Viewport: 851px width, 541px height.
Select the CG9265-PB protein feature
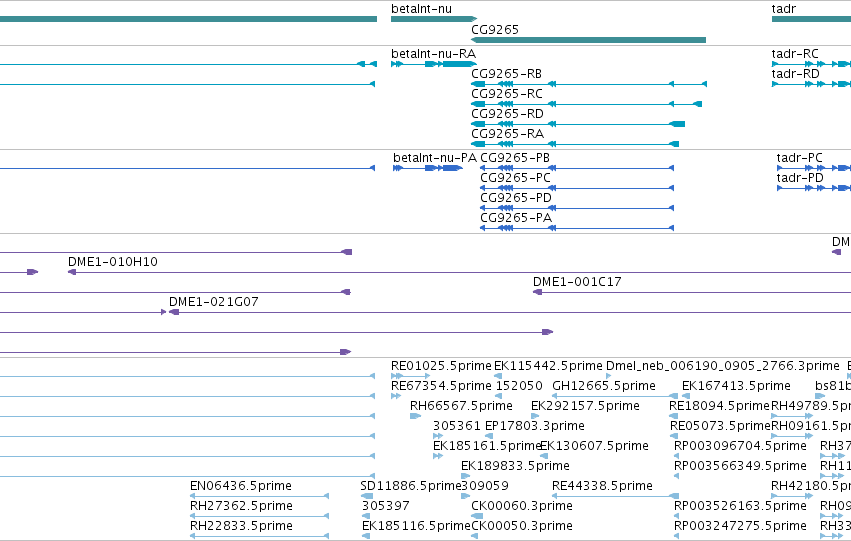(x=577, y=168)
